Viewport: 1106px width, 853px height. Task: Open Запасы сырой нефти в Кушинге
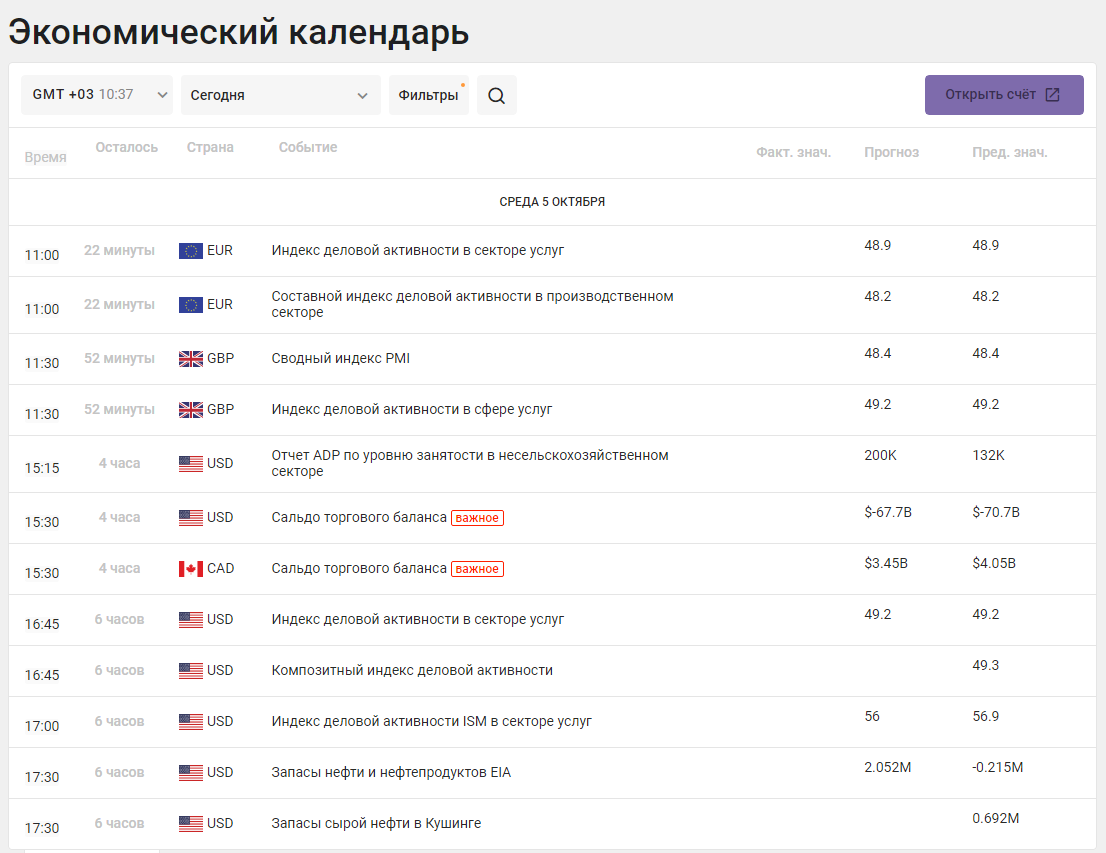pyautogui.click(x=376, y=823)
